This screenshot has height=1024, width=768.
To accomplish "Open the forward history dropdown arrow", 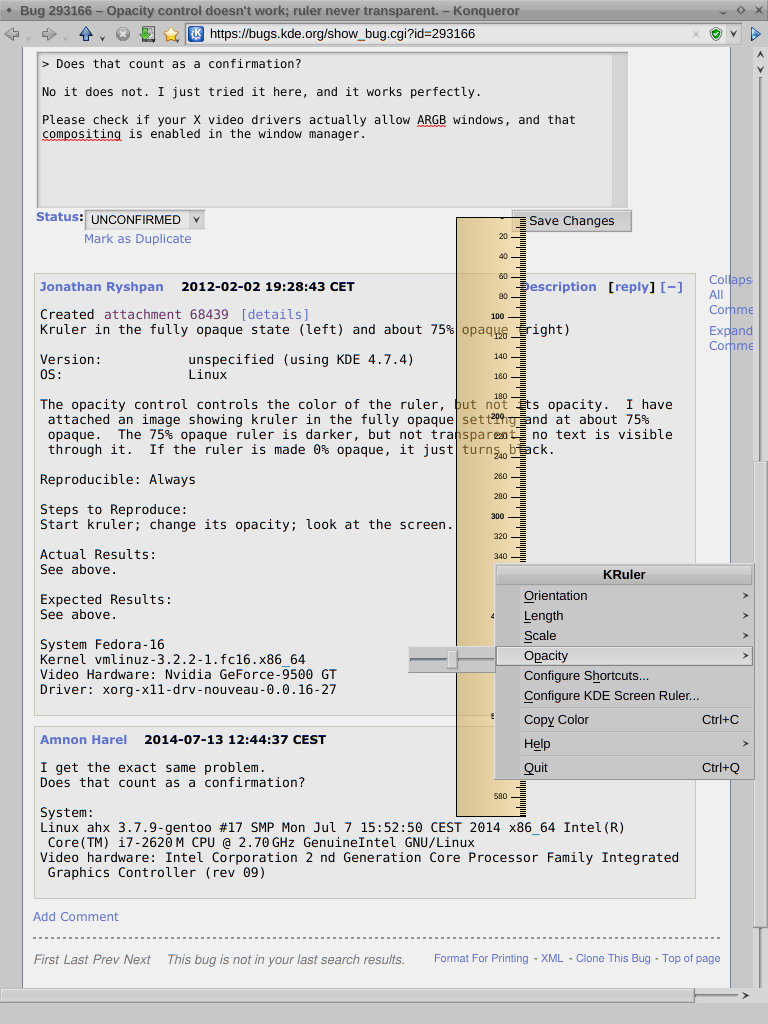I will [65, 39].
